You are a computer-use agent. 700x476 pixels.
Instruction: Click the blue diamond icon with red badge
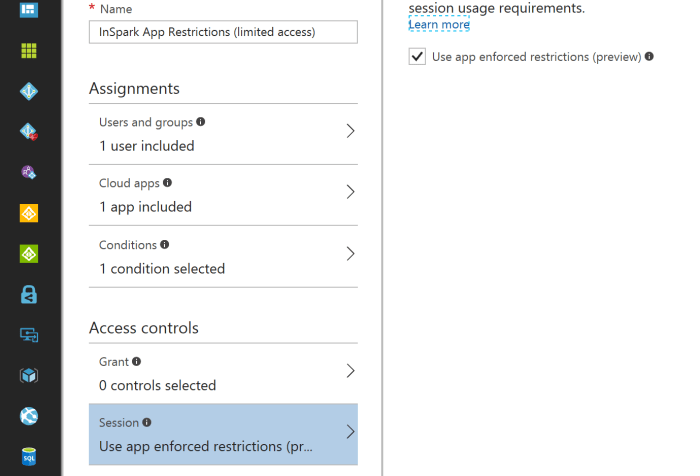pos(29,132)
